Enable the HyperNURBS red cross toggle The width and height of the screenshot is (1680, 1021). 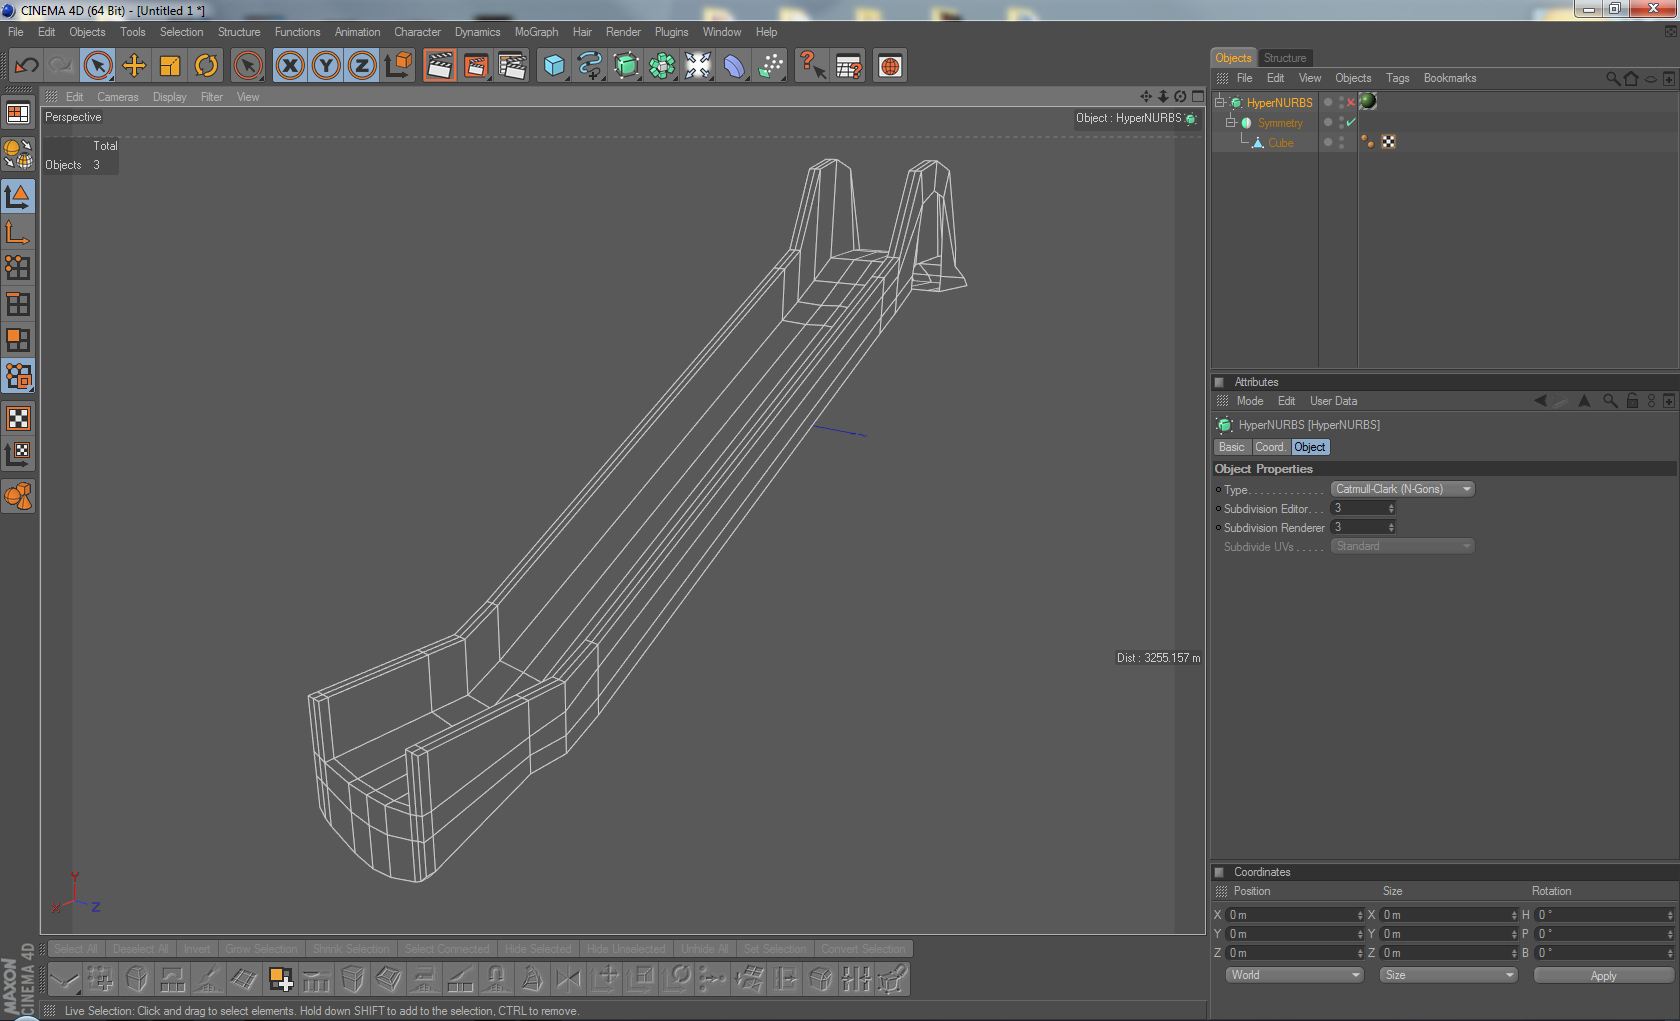point(1351,102)
